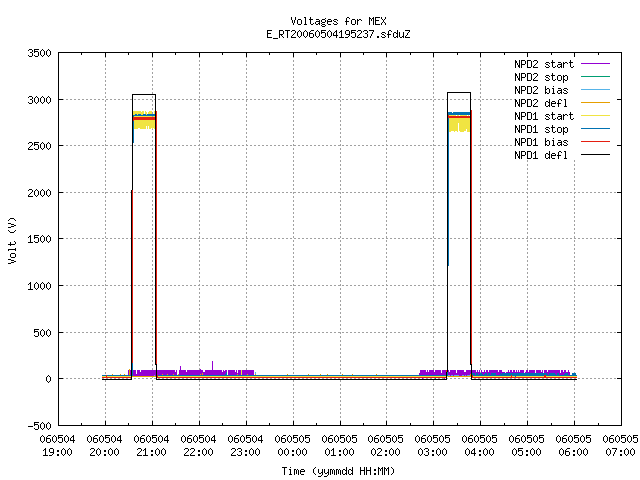Click the plot title 'Voltages for MEX'

(338, 21)
